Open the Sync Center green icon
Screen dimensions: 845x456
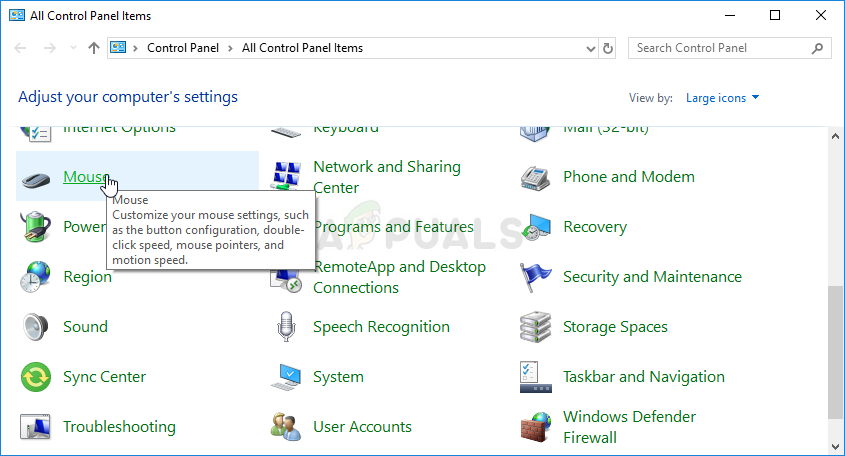pyautogui.click(x=36, y=377)
